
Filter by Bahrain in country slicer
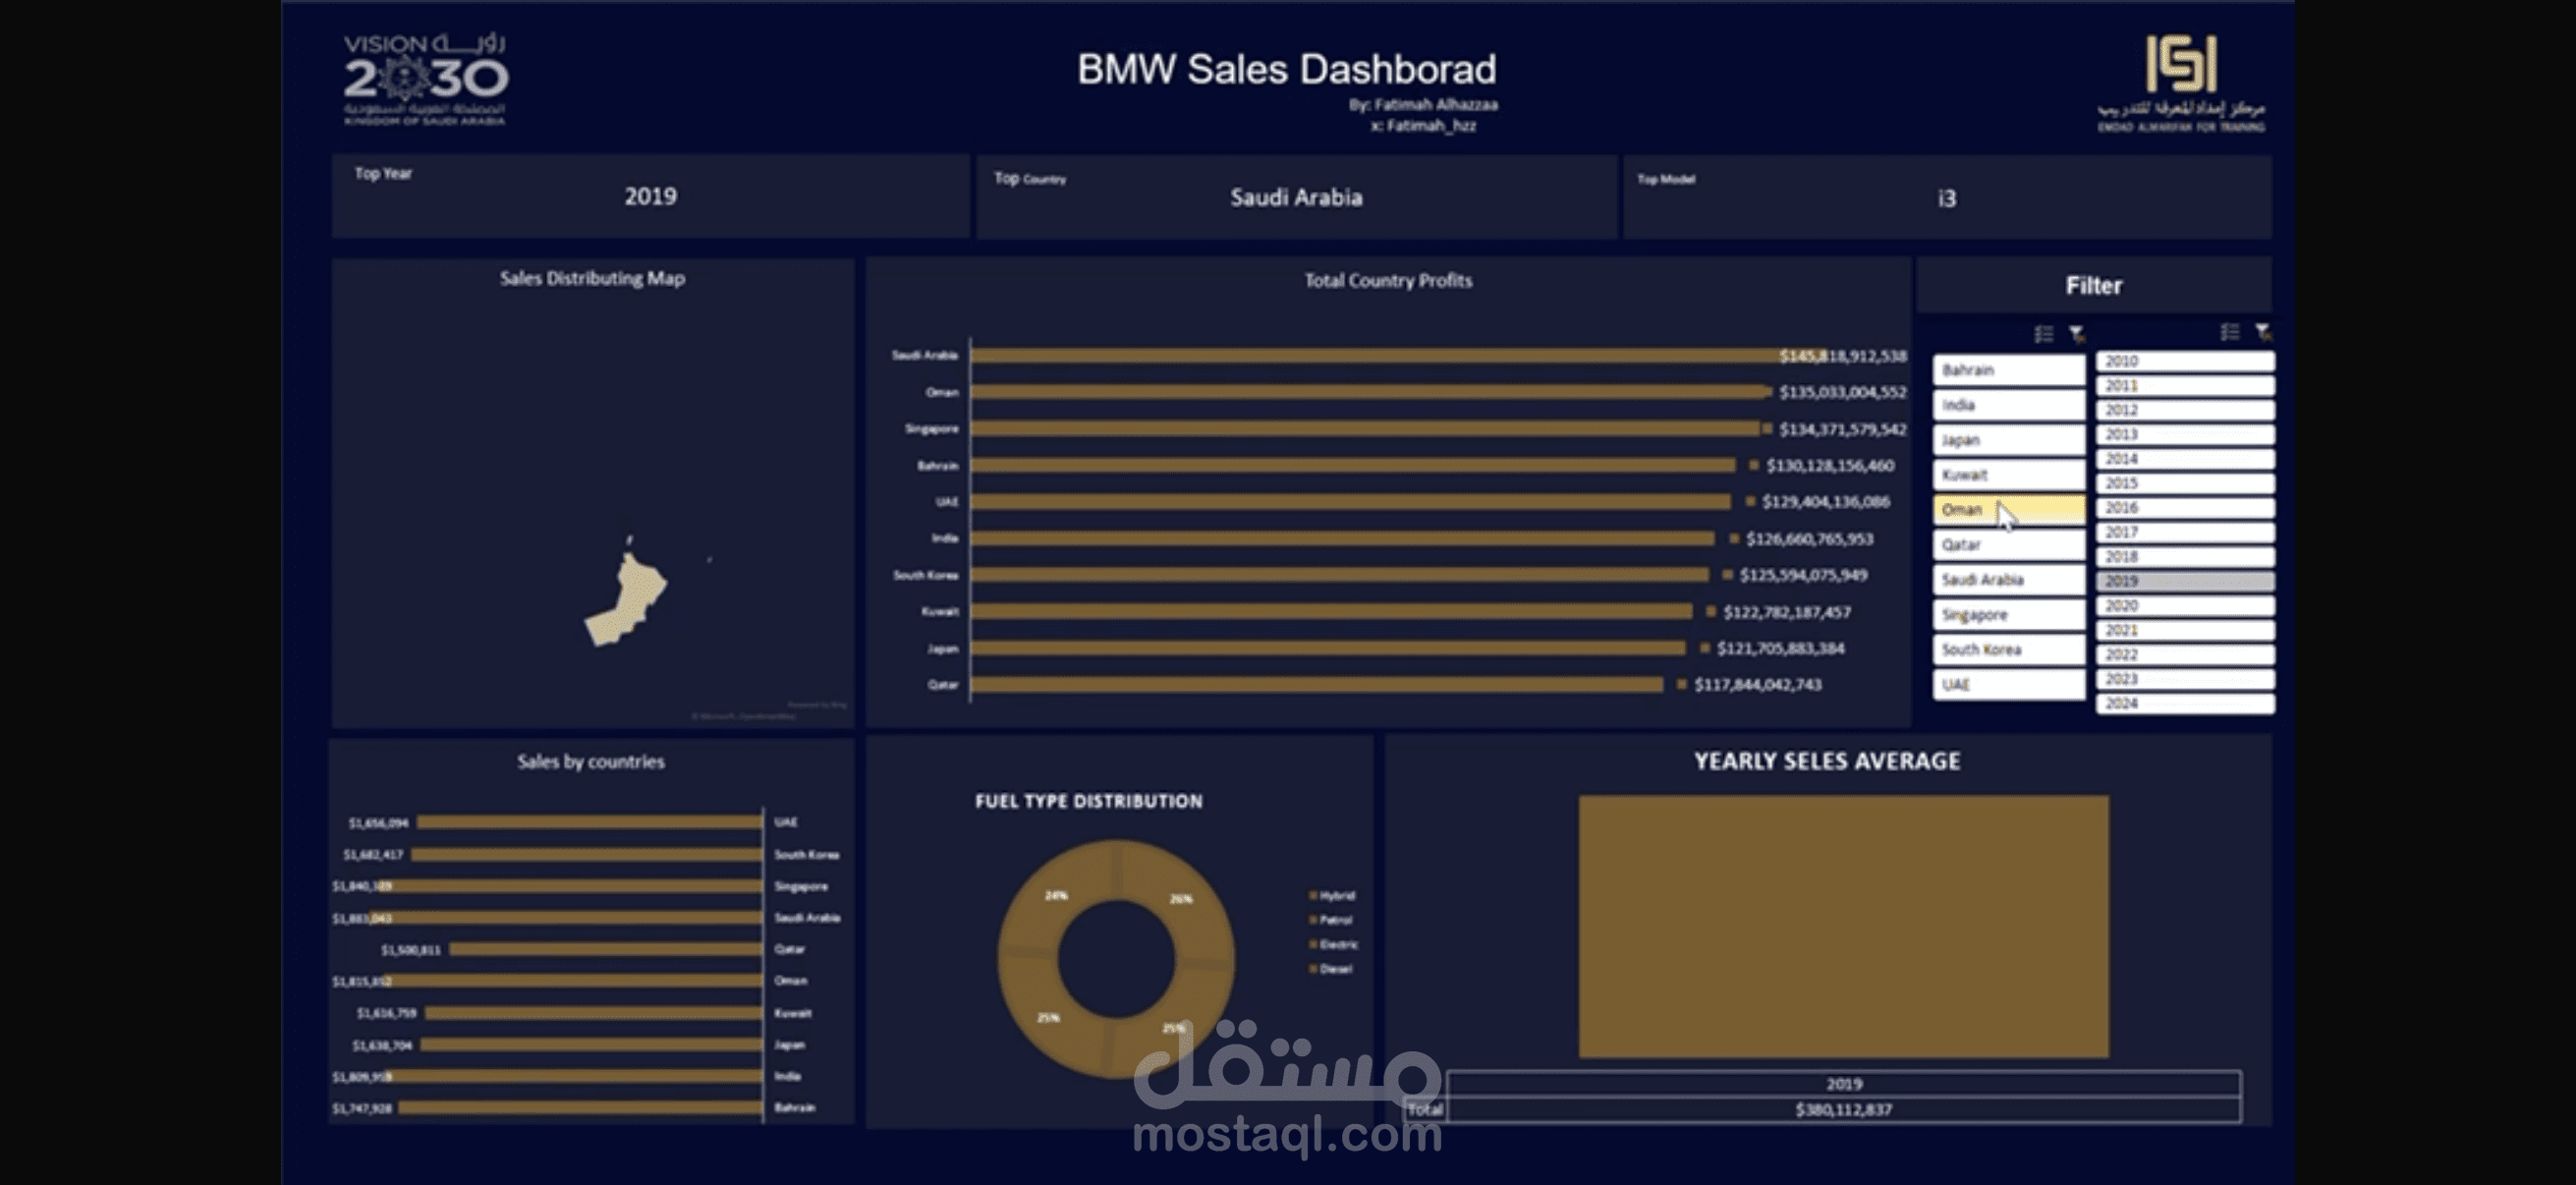pyautogui.click(x=2008, y=370)
